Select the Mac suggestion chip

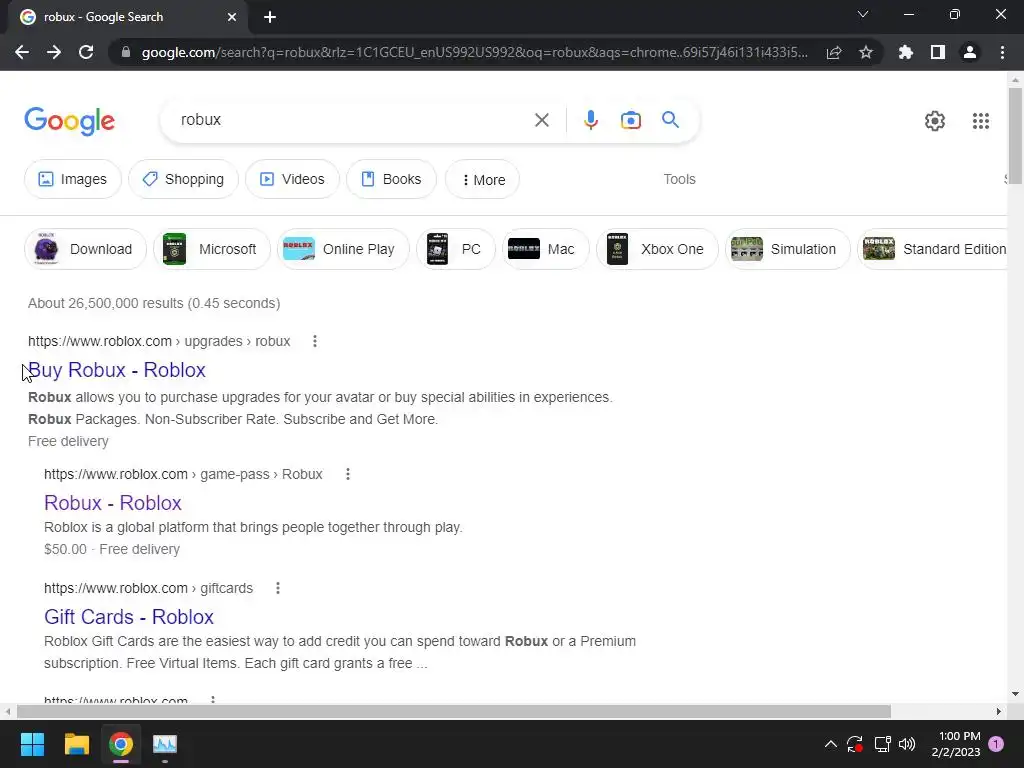[x=545, y=249]
